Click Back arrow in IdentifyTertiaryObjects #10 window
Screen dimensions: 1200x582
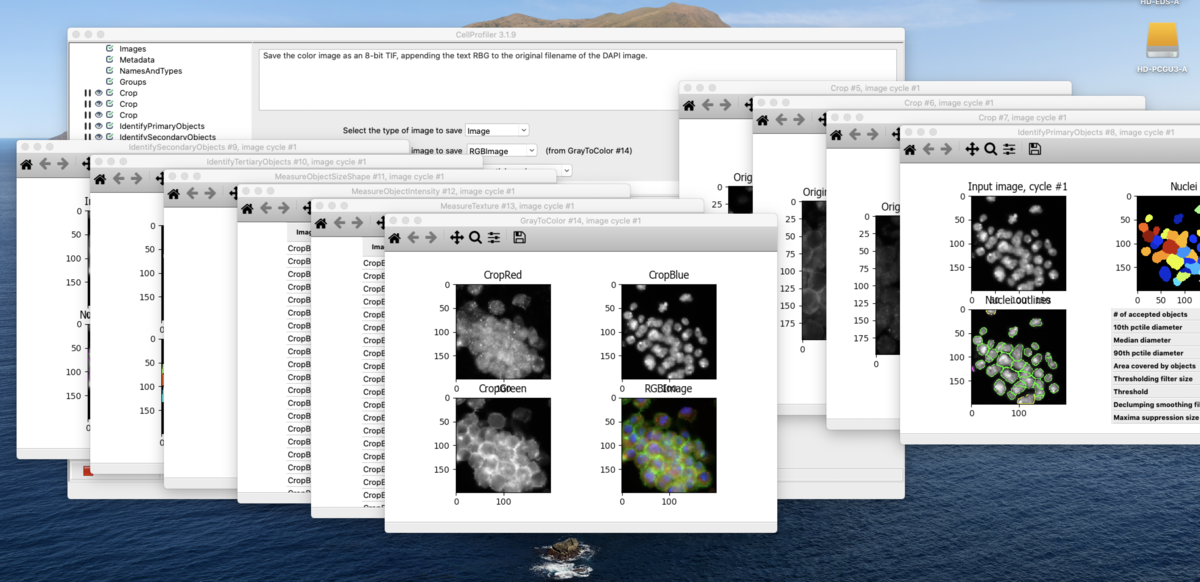119,179
